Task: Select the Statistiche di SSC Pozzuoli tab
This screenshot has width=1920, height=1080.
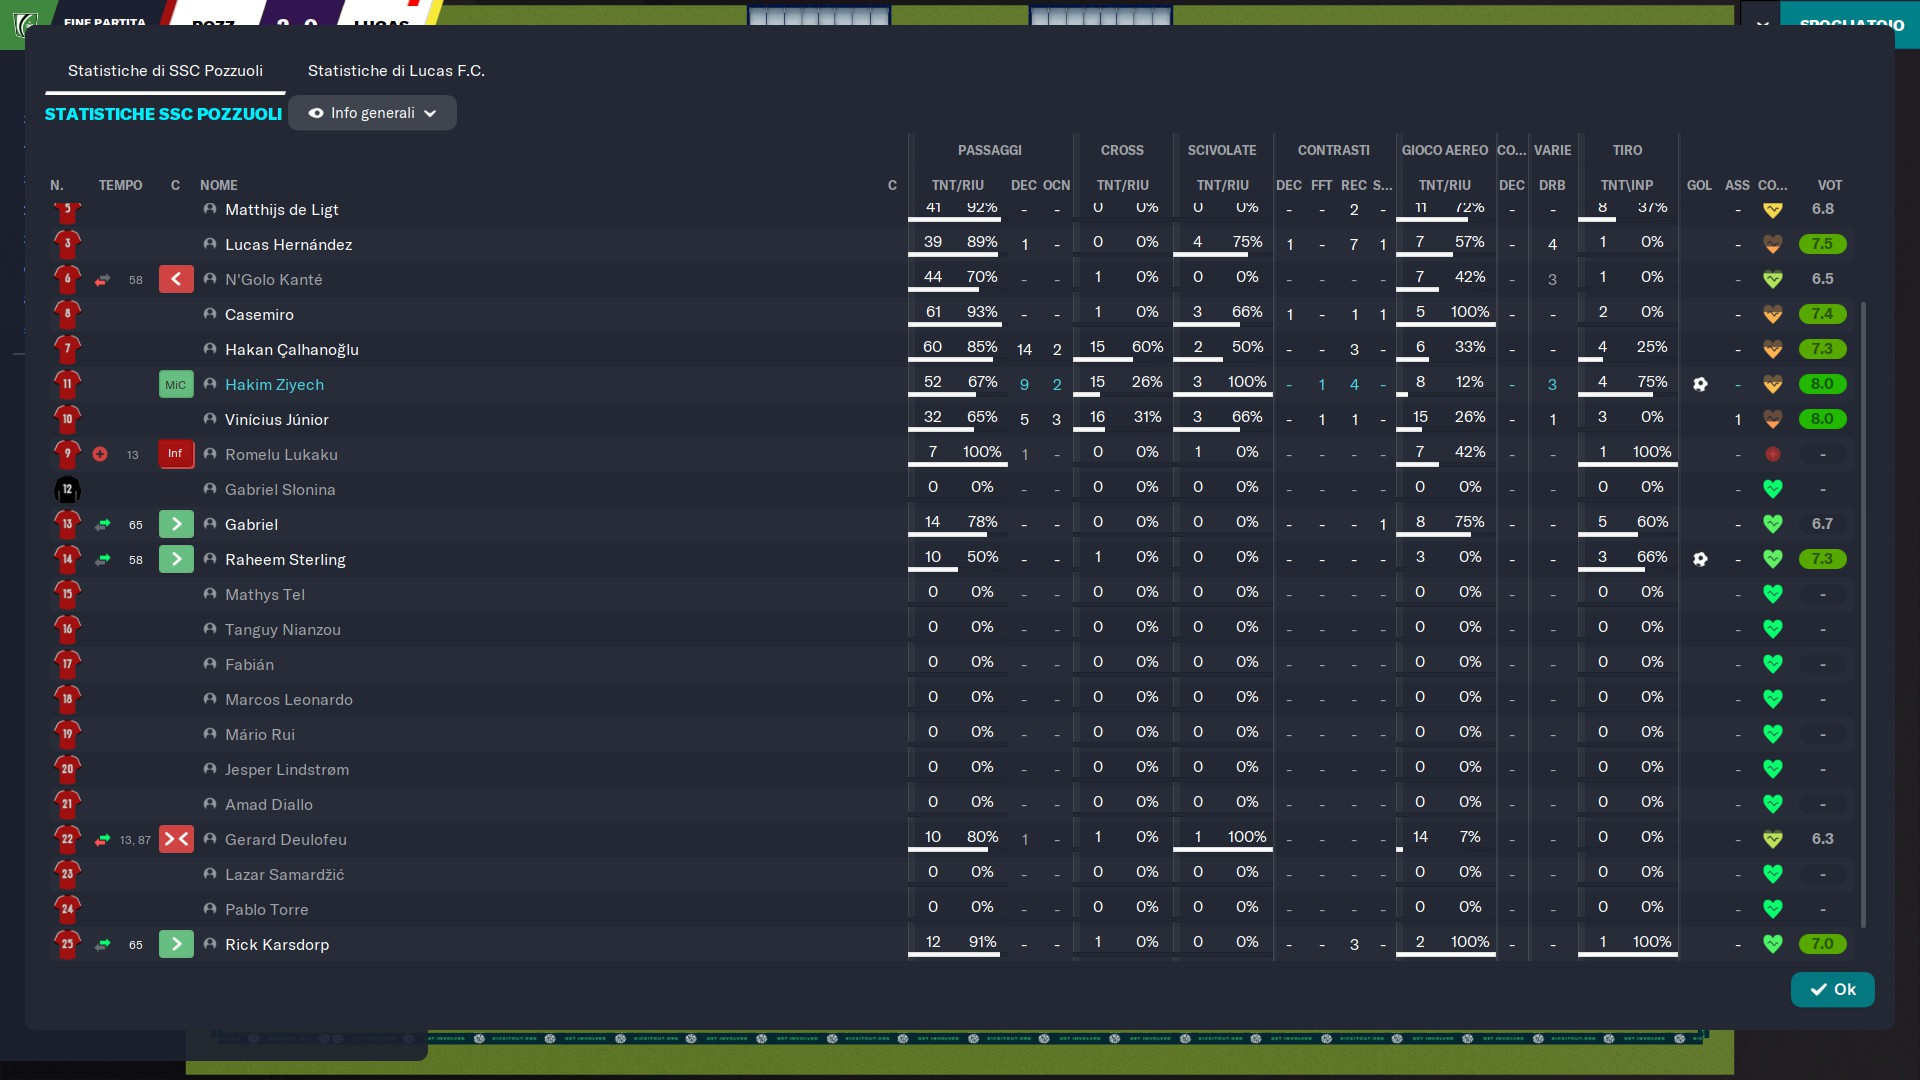Action: (165, 71)
